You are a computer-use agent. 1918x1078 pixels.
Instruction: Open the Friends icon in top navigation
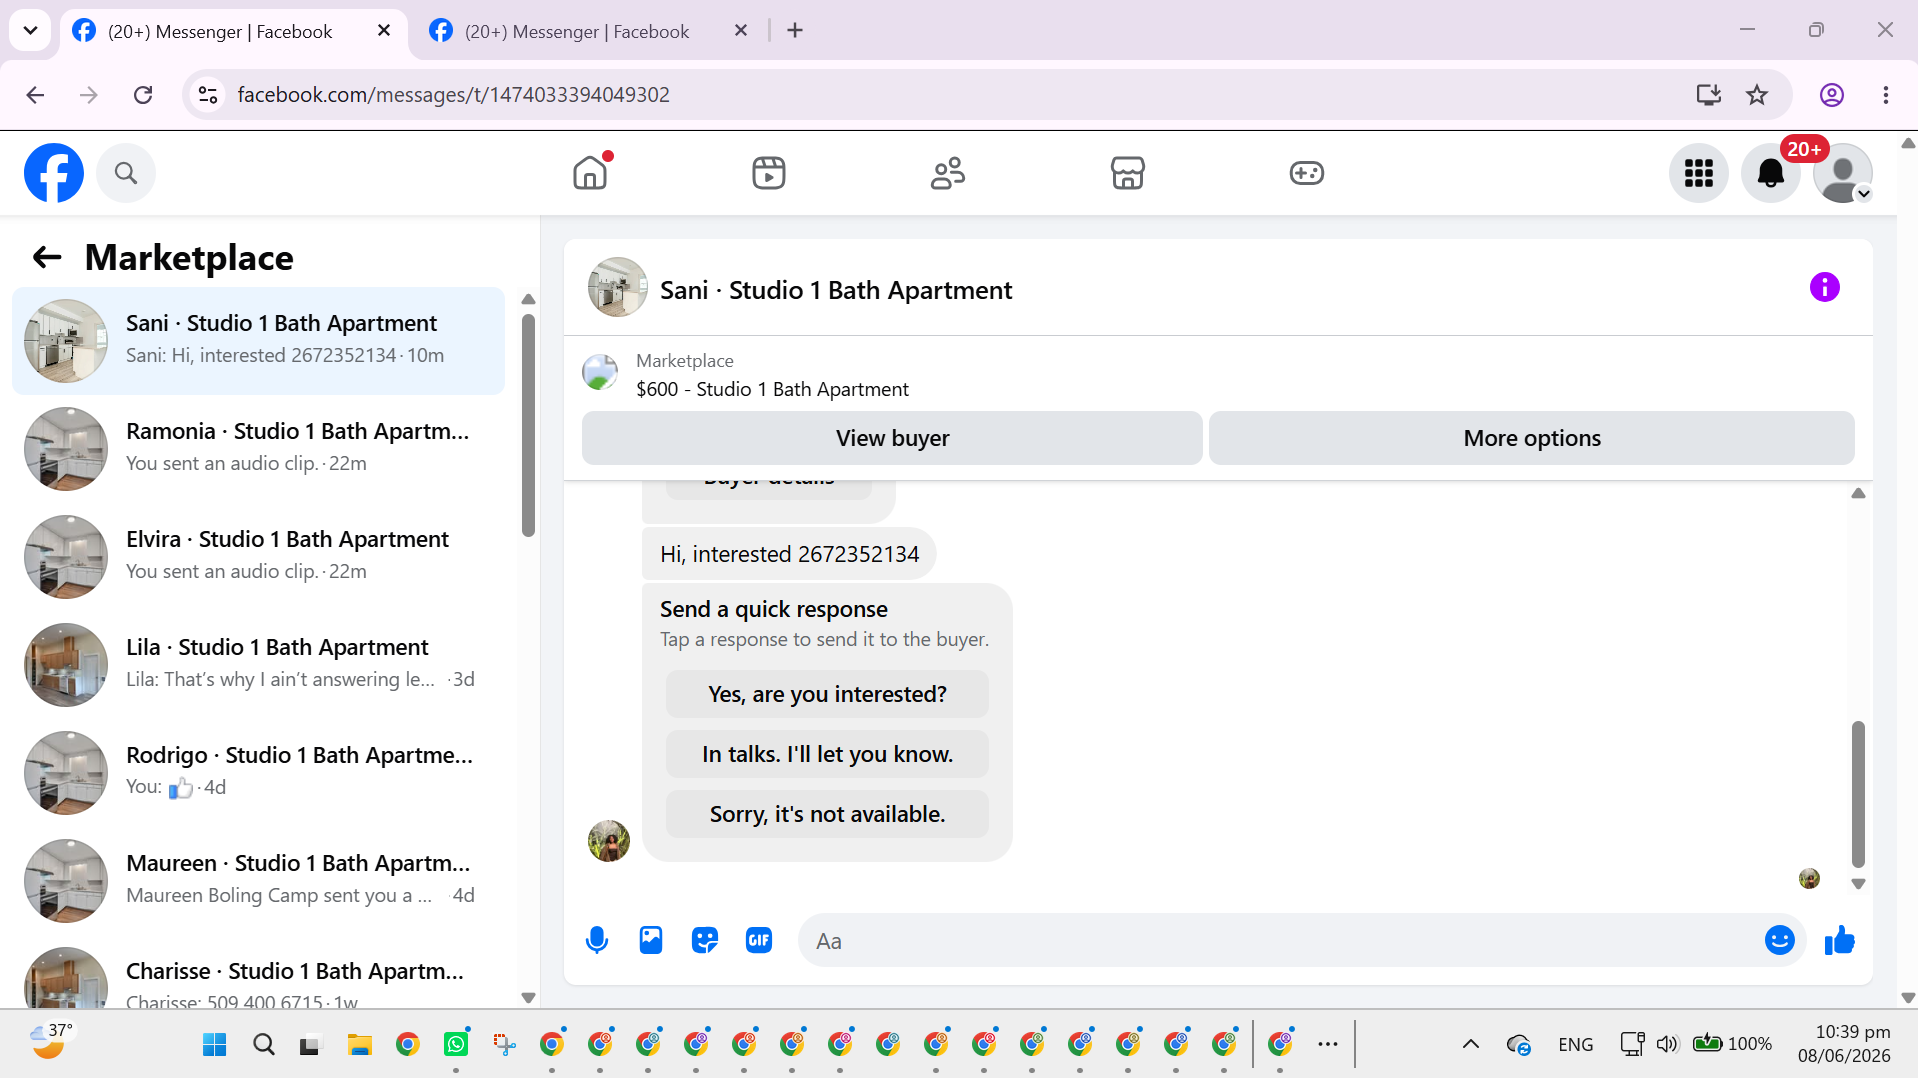(948, 173)
